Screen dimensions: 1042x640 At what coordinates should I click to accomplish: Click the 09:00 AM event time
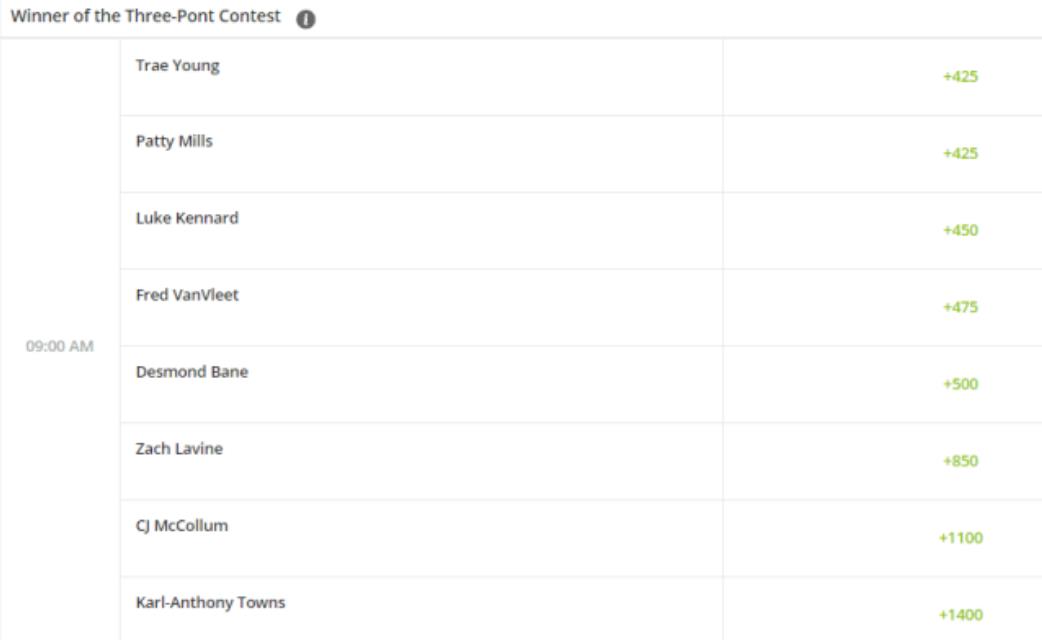[x=60, y=346]
